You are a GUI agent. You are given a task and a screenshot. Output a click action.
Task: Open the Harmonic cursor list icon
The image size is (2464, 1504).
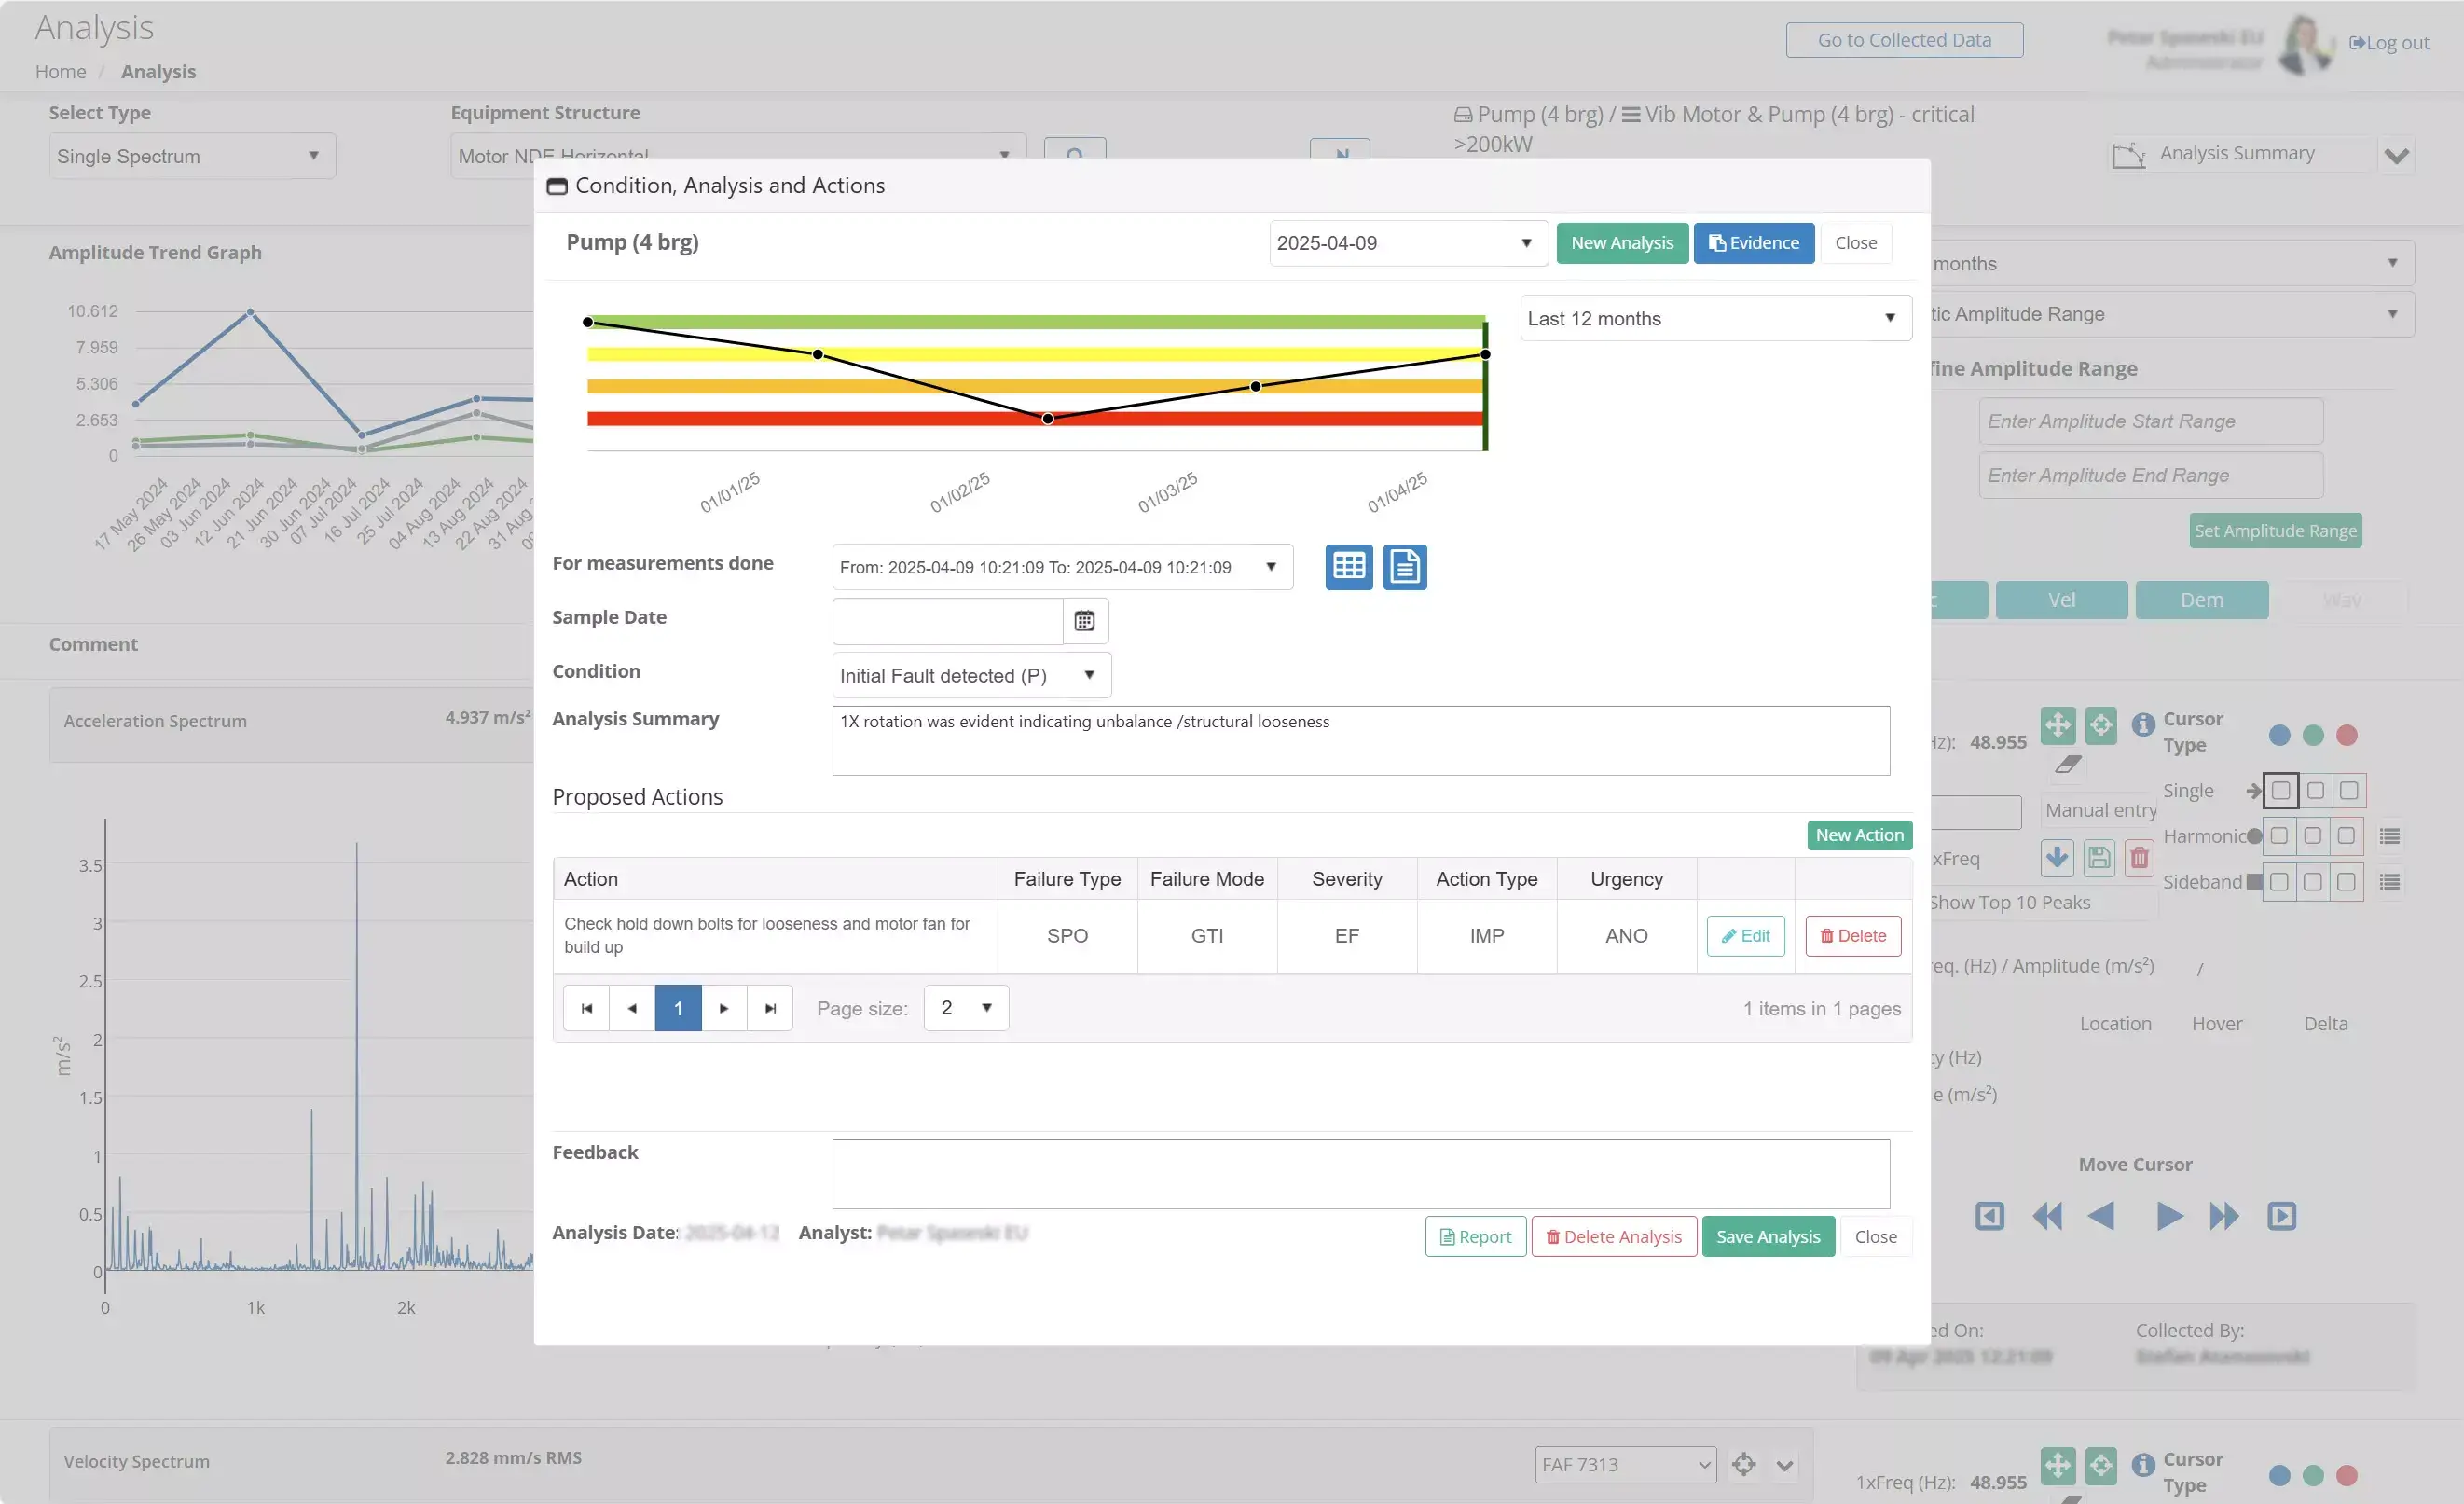click(x=2389, y=836)
